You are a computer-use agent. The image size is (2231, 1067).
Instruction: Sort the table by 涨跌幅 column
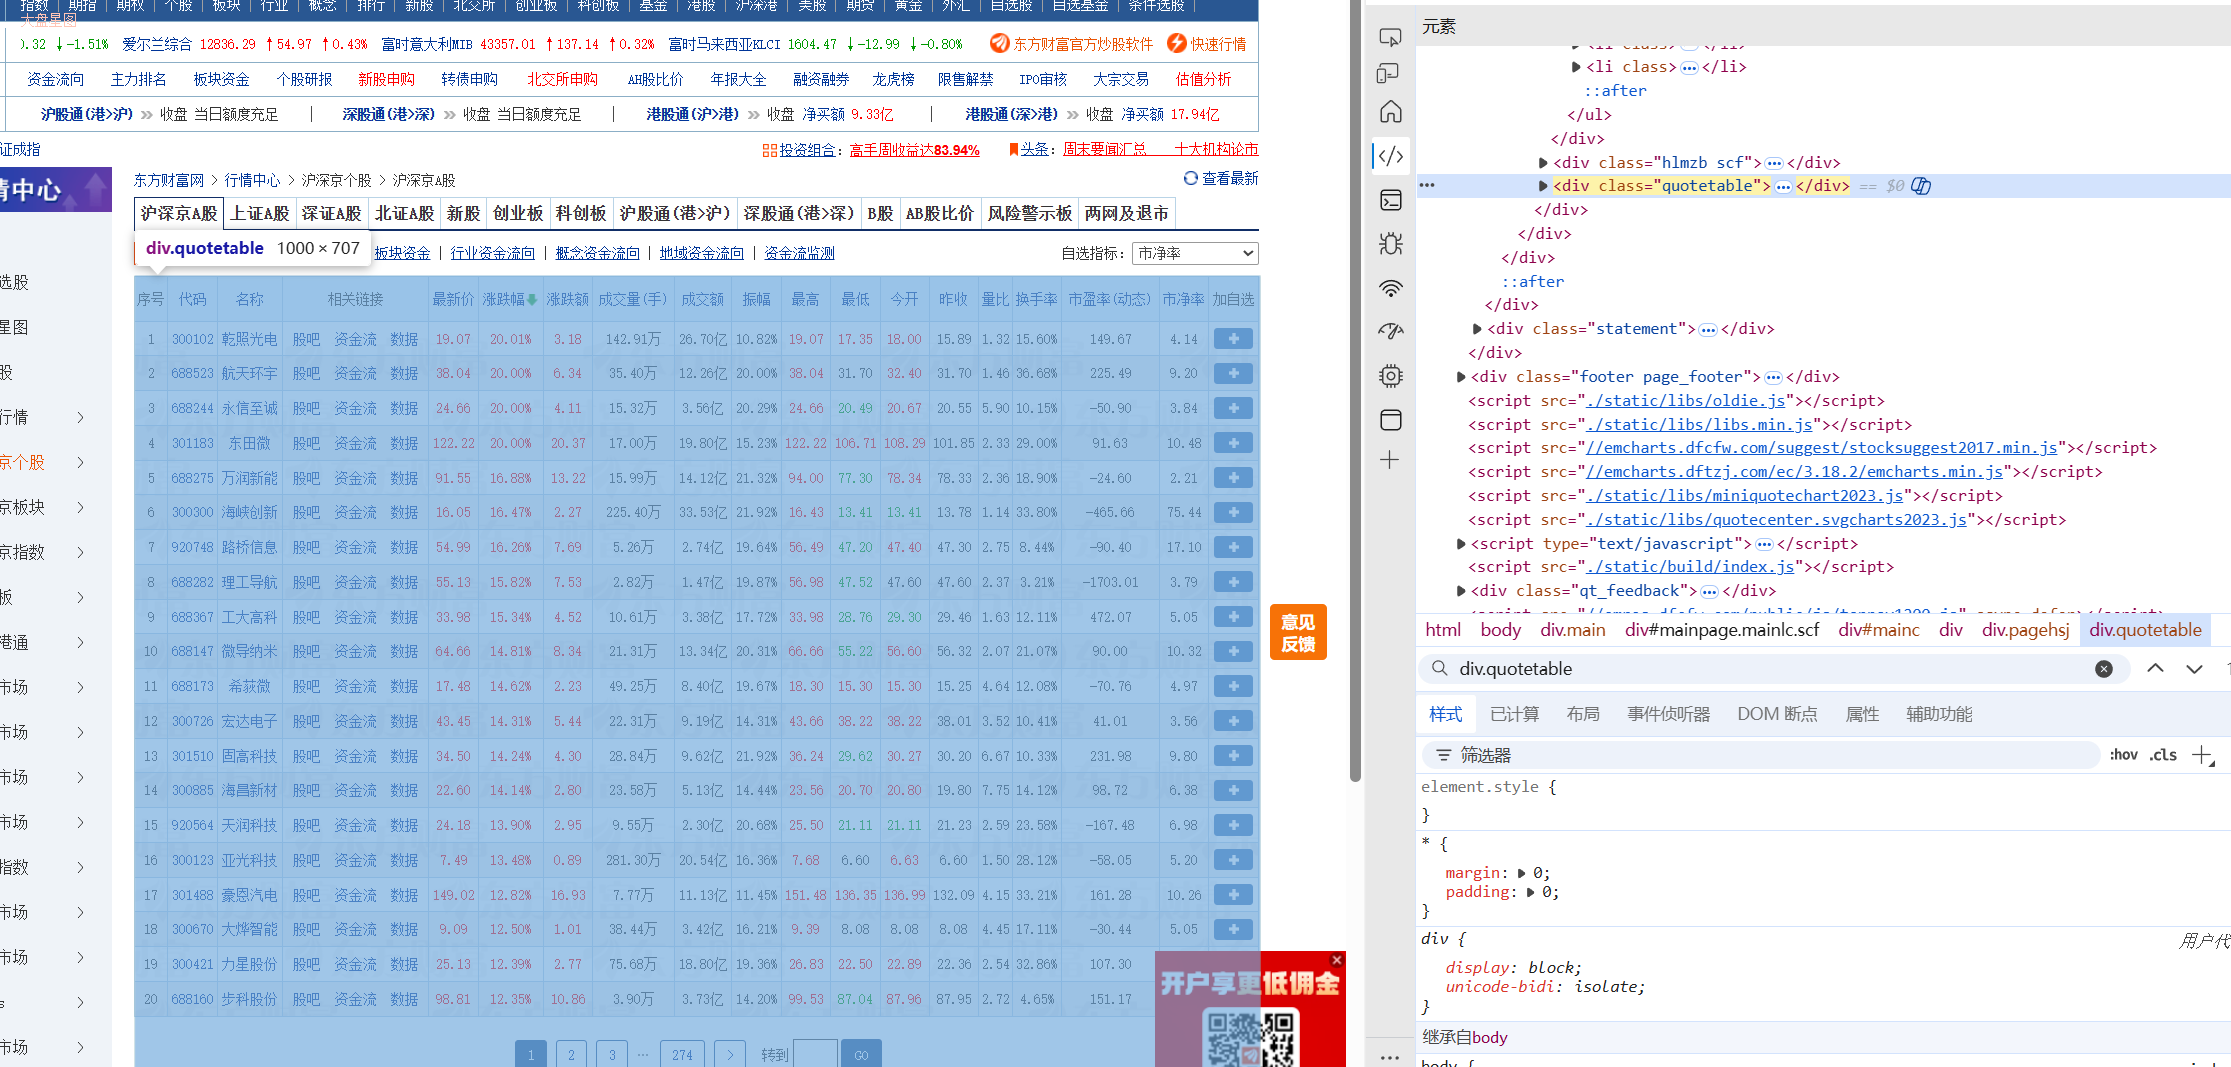[x=509, y=299]
